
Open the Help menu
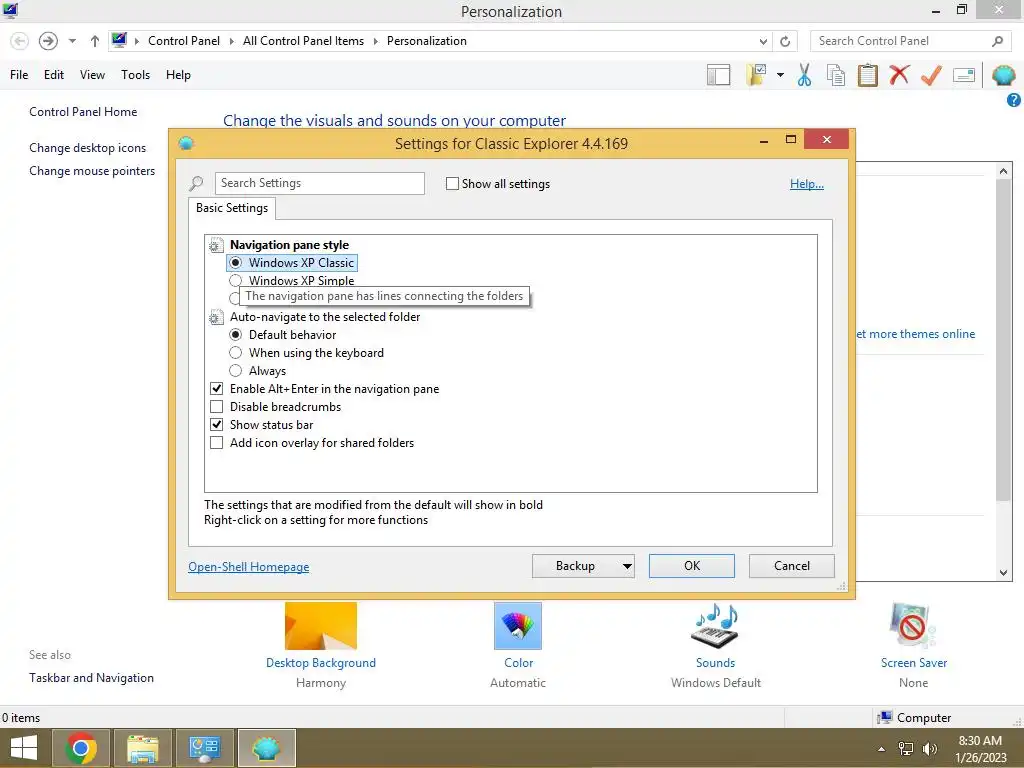point(178,75)
